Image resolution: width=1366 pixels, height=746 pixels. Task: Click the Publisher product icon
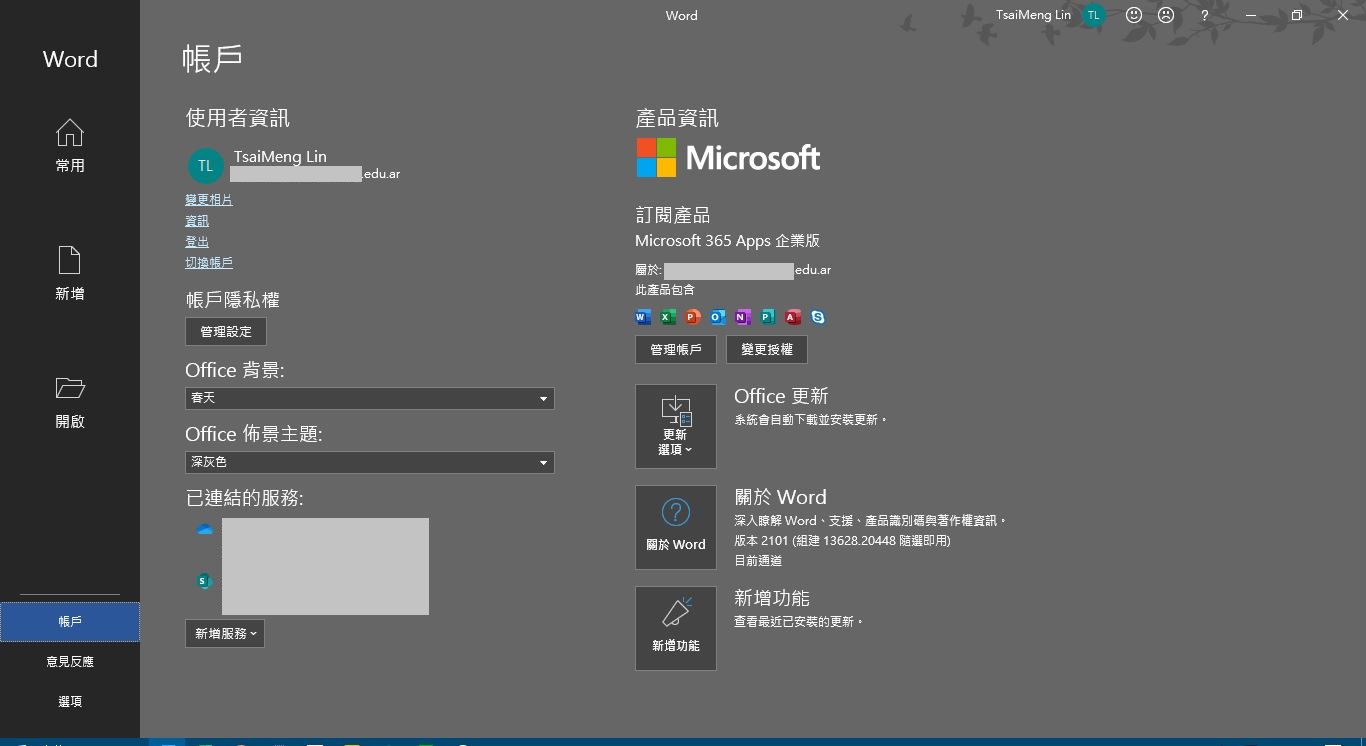coord(768,317)
